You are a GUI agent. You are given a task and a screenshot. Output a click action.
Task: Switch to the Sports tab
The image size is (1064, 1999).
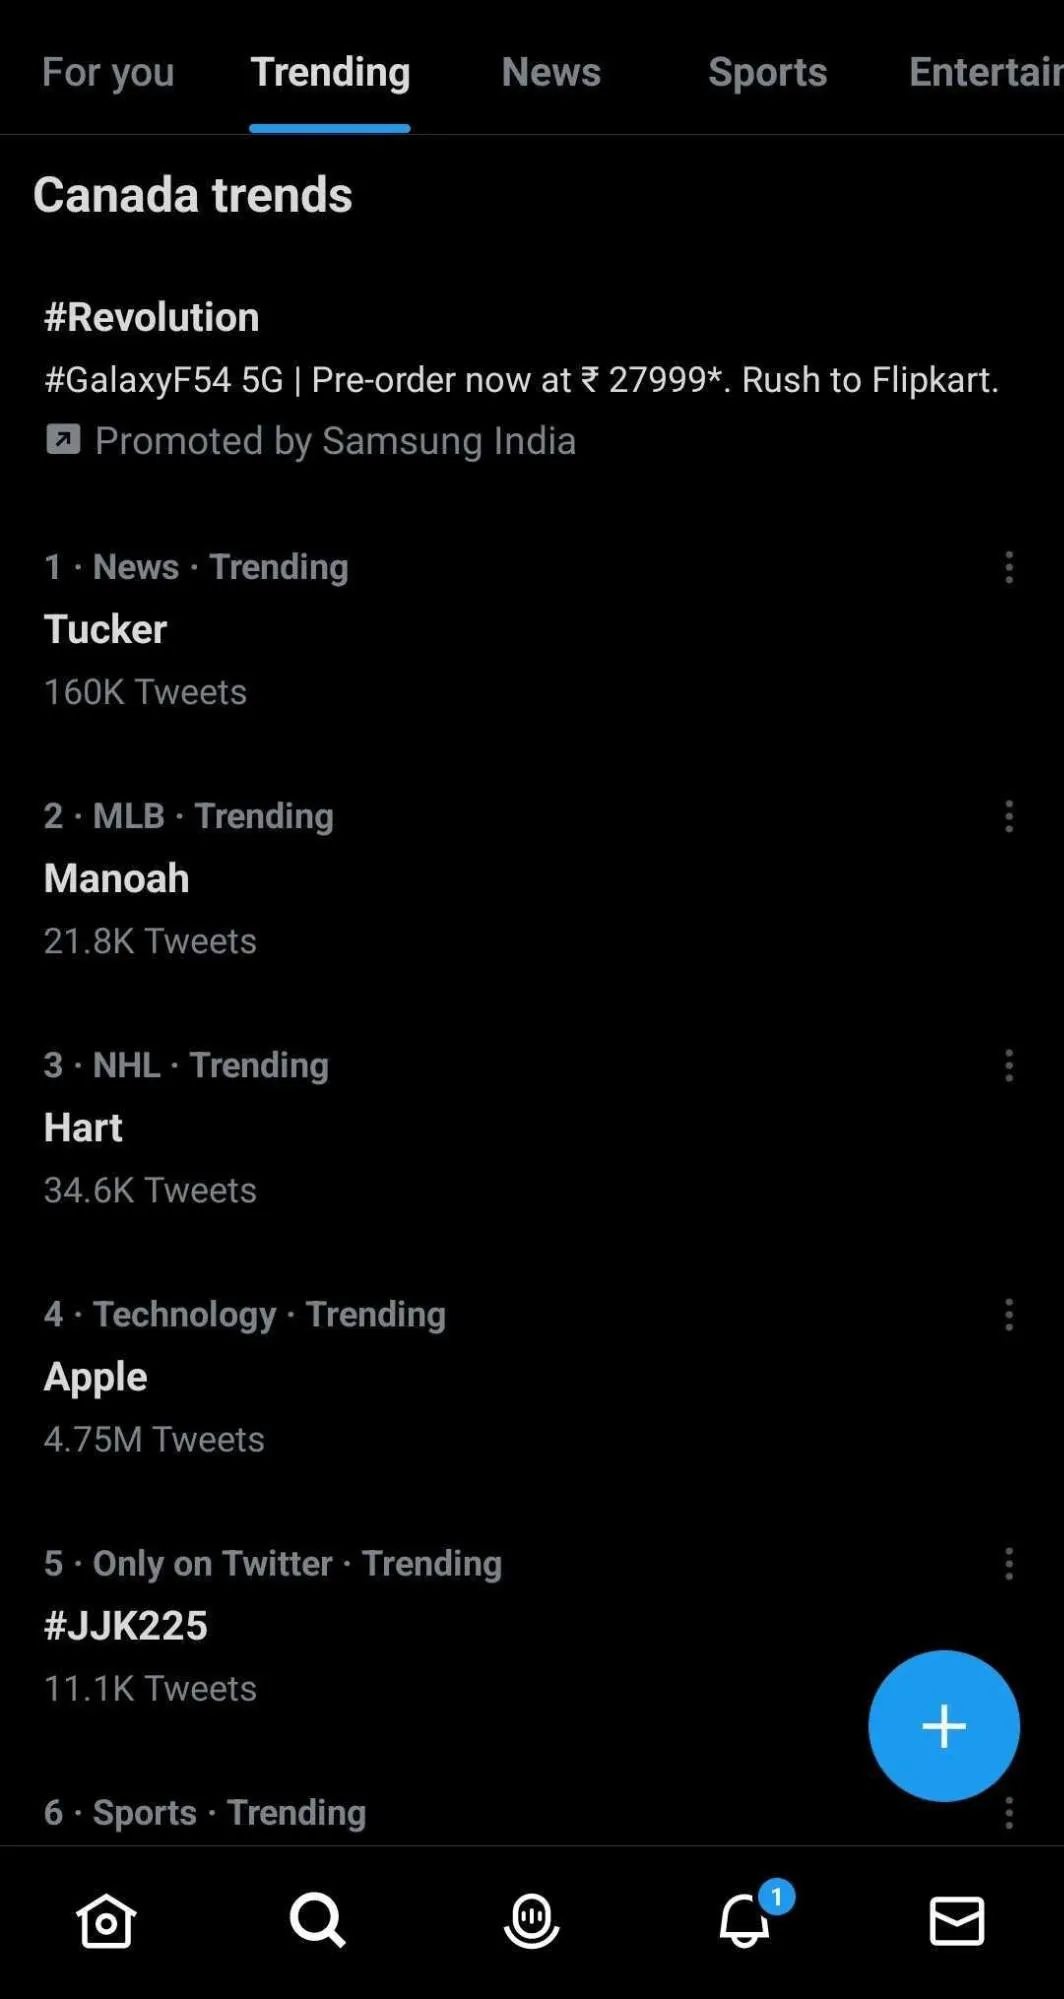coord(767,72)
